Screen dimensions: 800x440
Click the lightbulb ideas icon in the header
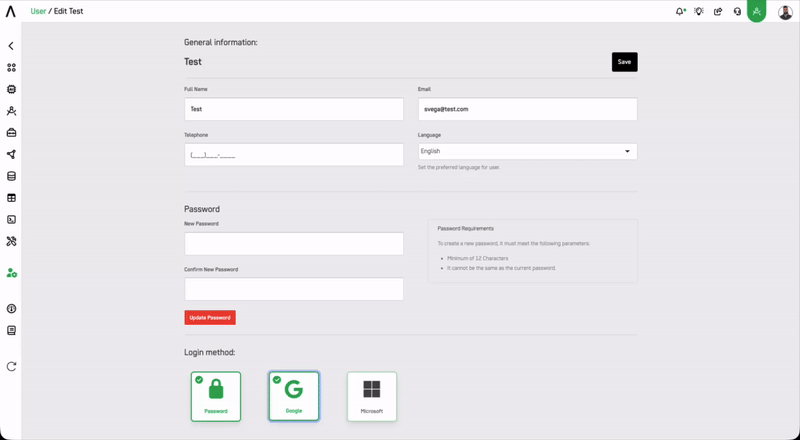[699, 11]
